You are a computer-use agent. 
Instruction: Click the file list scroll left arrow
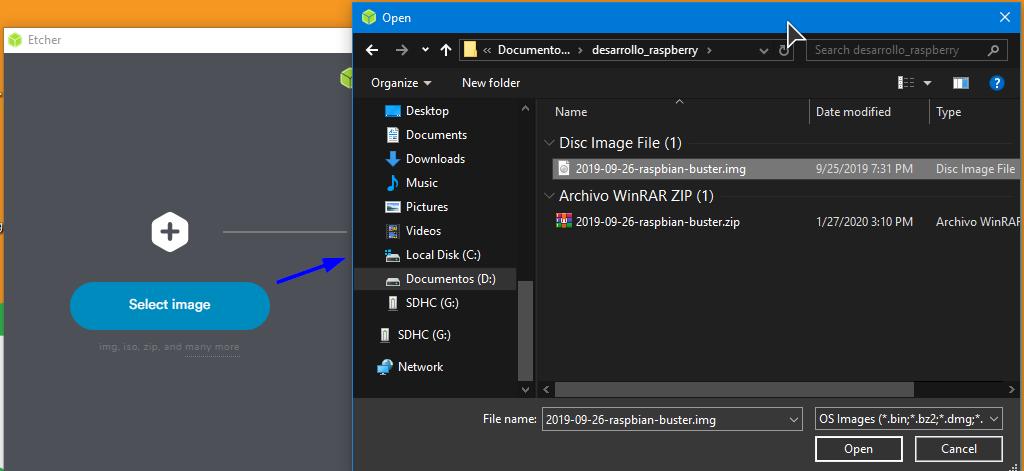pyautogui.click(x=545, y=389)
